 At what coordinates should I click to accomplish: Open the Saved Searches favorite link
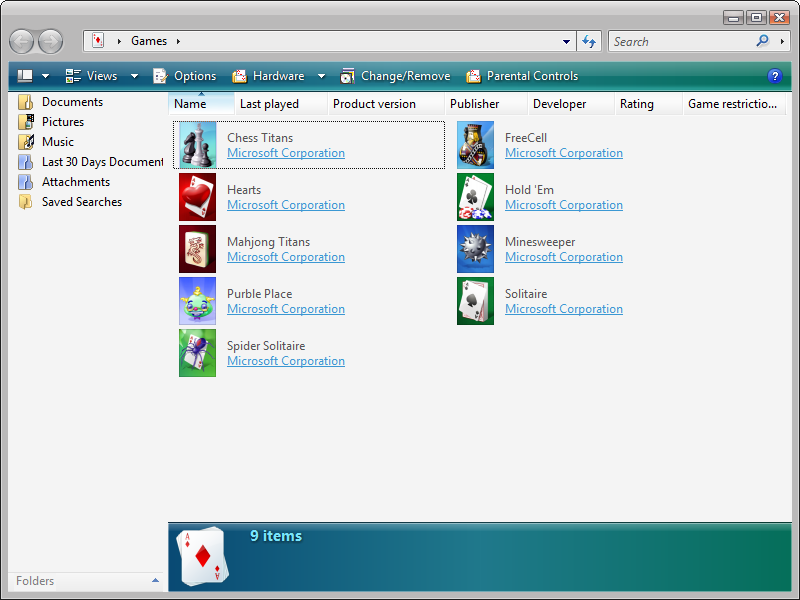click(x=82, y=202)
